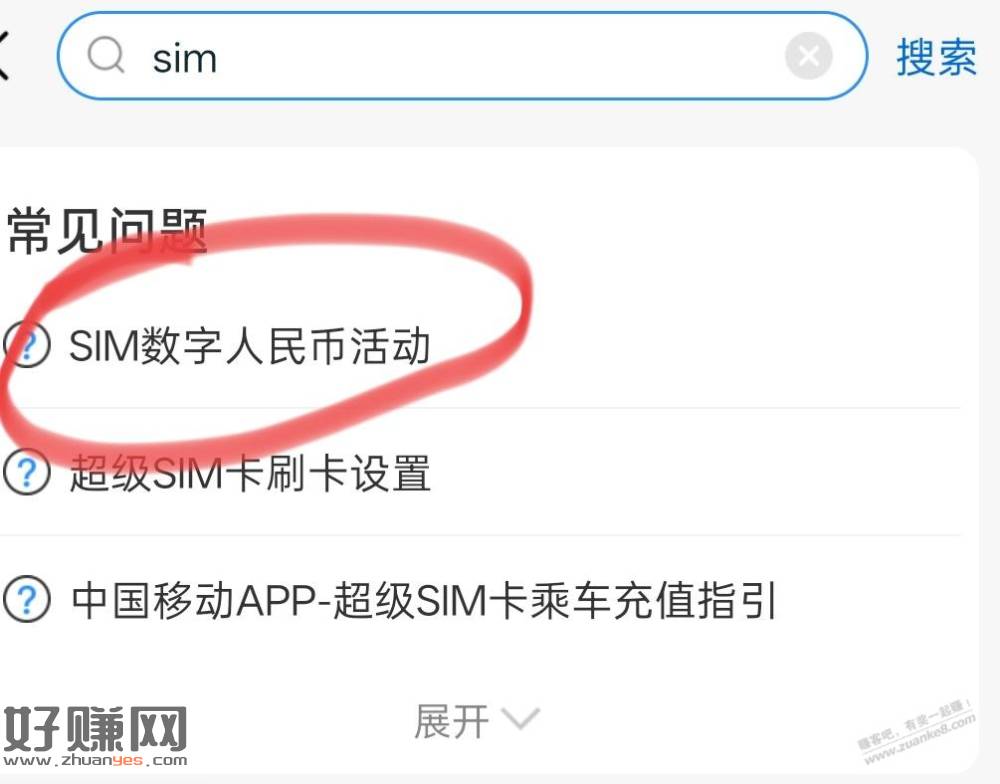Click the magnifying glass search icon

pos(105,55)
